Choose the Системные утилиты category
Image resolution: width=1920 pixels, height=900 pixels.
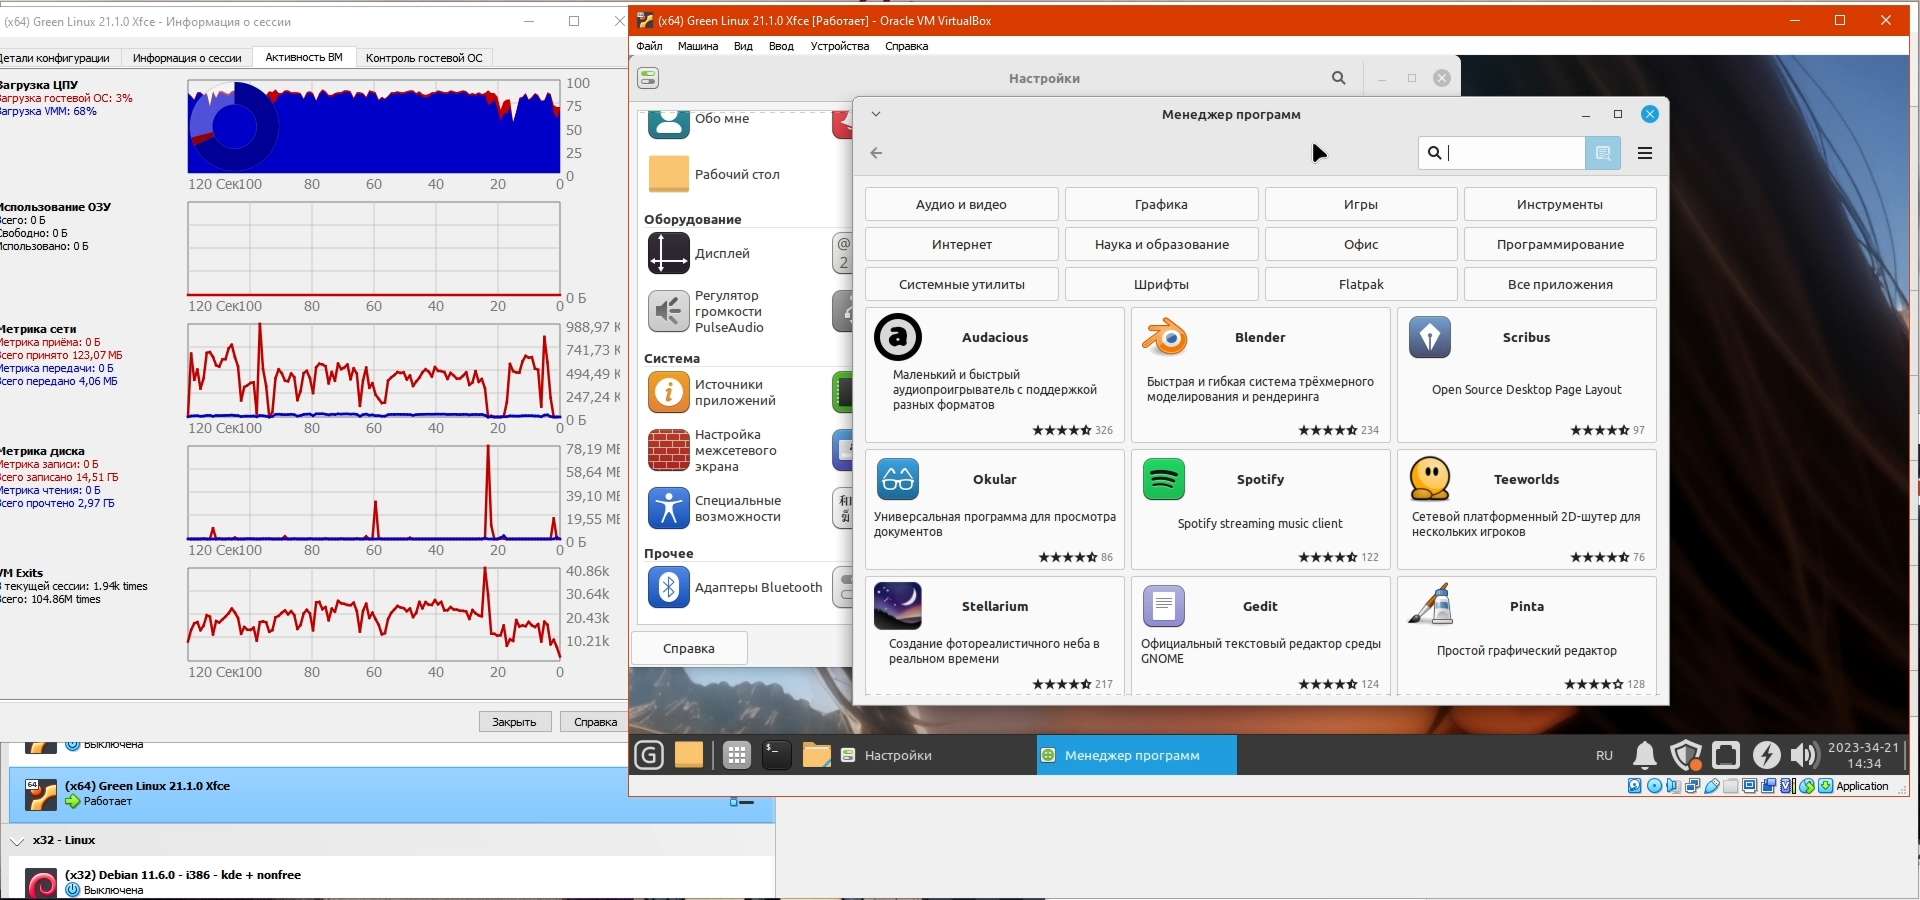[961, 284]
